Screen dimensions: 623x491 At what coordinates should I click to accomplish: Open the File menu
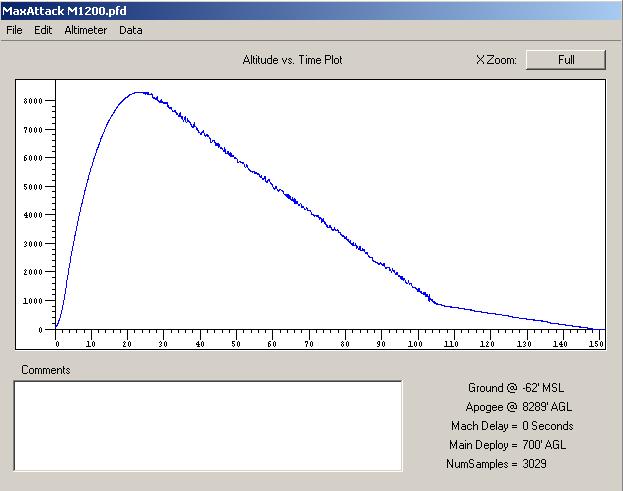pyautogui.click(x=14, y=30)
